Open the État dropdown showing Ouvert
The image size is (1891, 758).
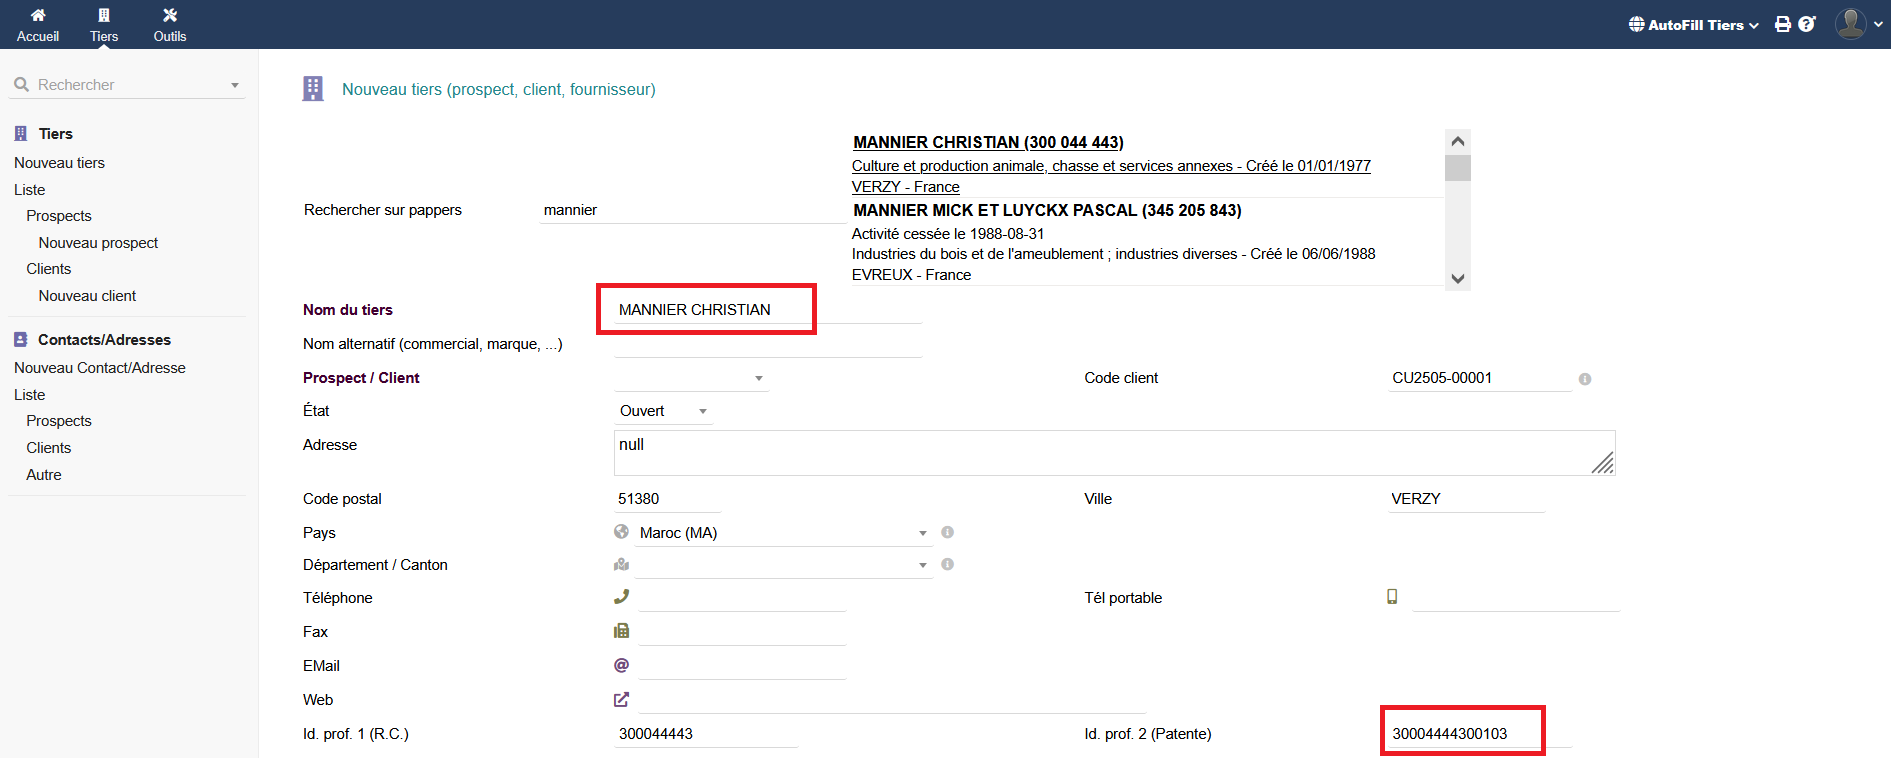click(663, 411)
